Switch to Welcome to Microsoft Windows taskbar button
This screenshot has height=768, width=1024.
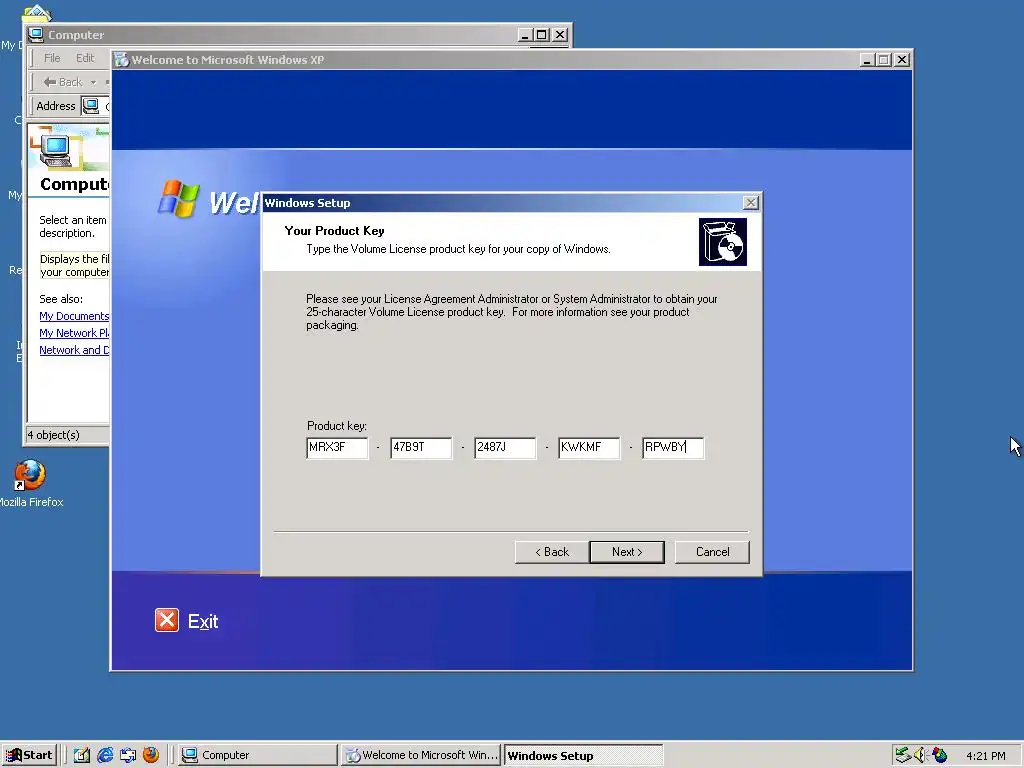422,755
